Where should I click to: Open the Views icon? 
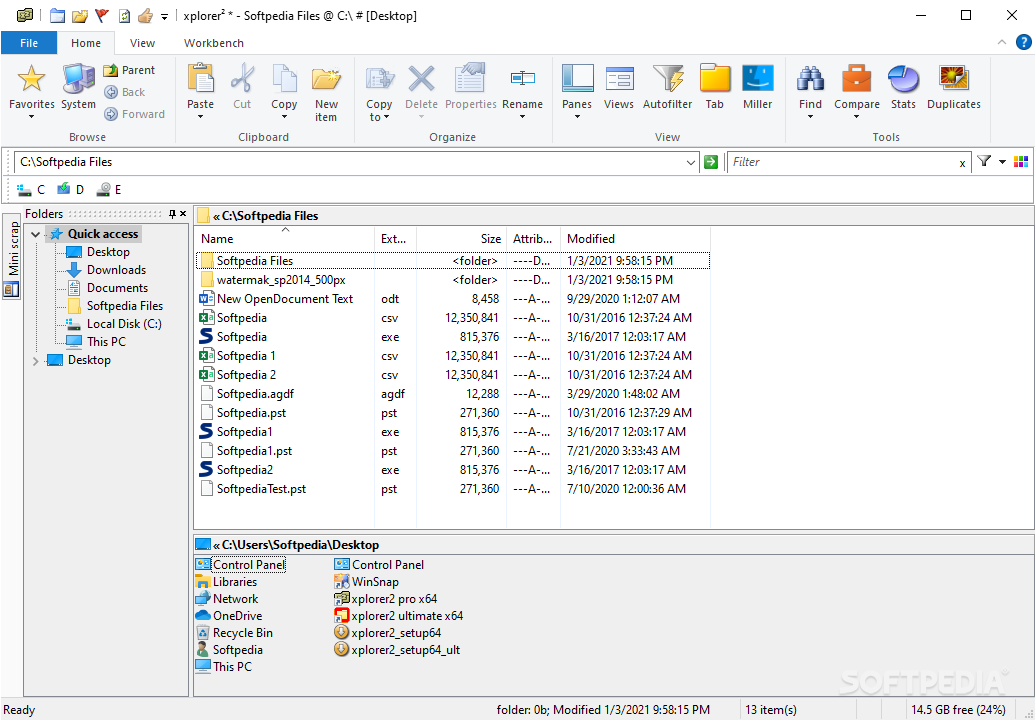[x=619, y=79]
